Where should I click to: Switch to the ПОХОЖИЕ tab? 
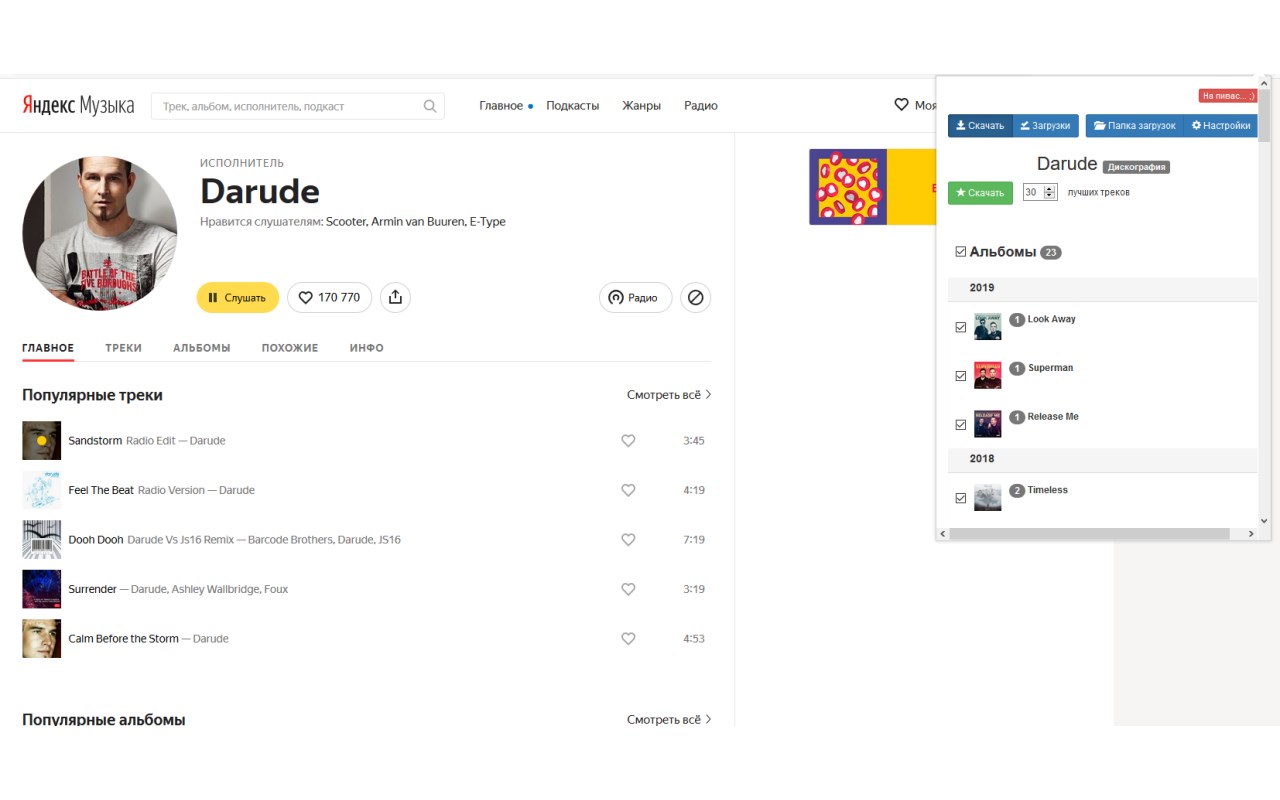pyautogui.click(x=290, y=348)
